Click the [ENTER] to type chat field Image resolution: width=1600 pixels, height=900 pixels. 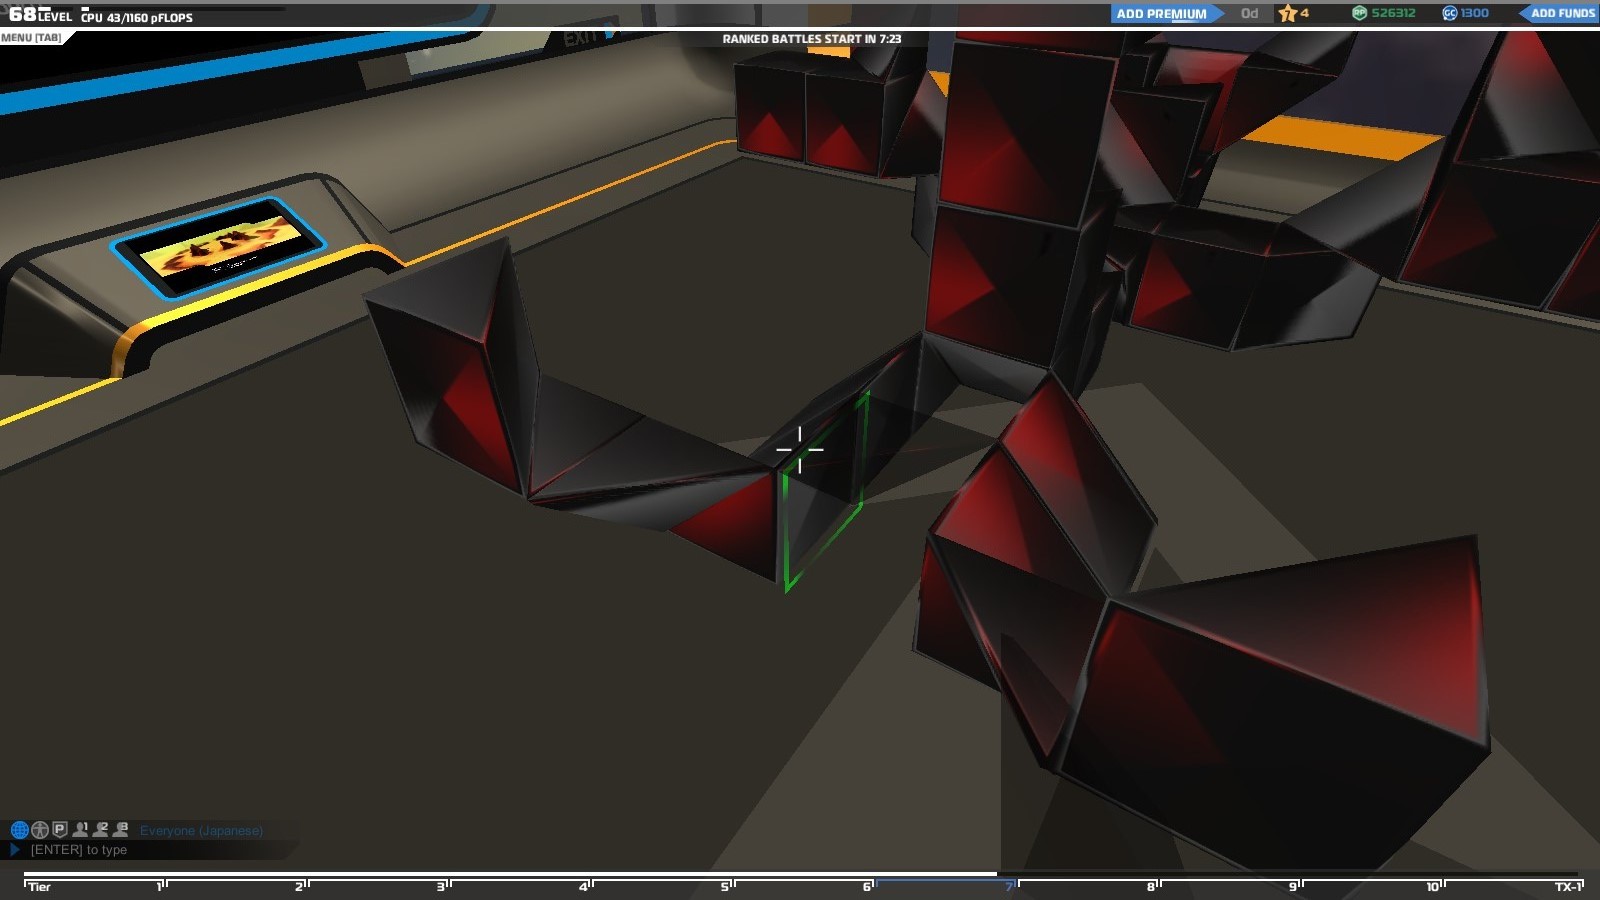point(79,850)
